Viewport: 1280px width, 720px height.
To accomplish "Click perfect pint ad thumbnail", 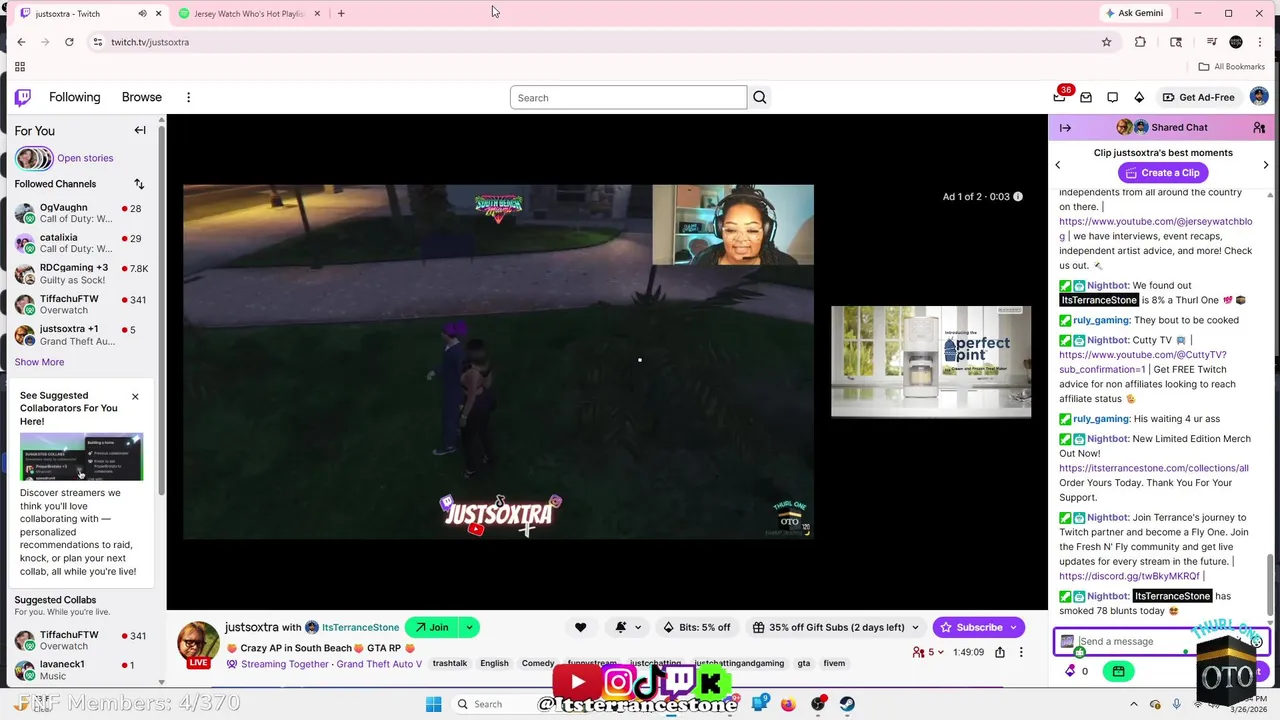I will [931, 361].
